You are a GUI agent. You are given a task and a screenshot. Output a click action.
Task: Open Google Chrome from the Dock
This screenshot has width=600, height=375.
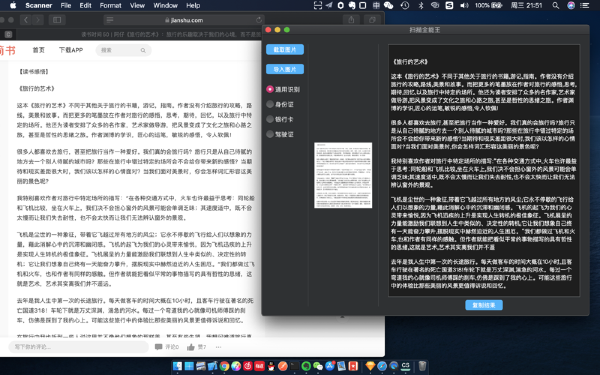224,366
